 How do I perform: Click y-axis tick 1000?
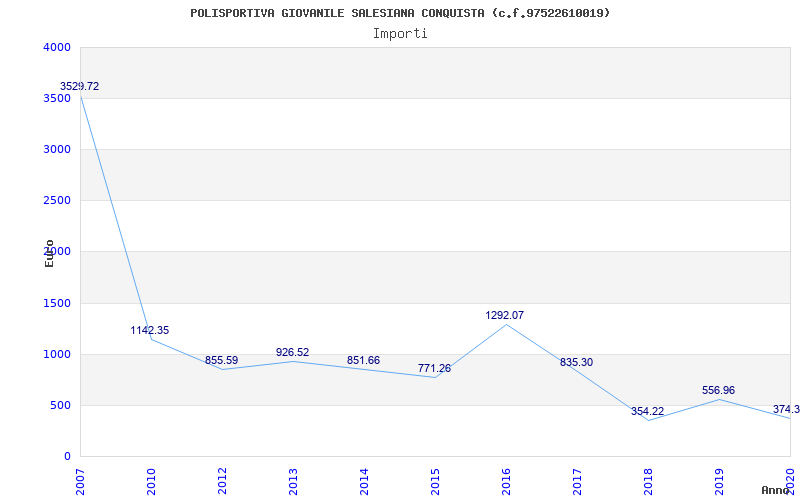58,355
